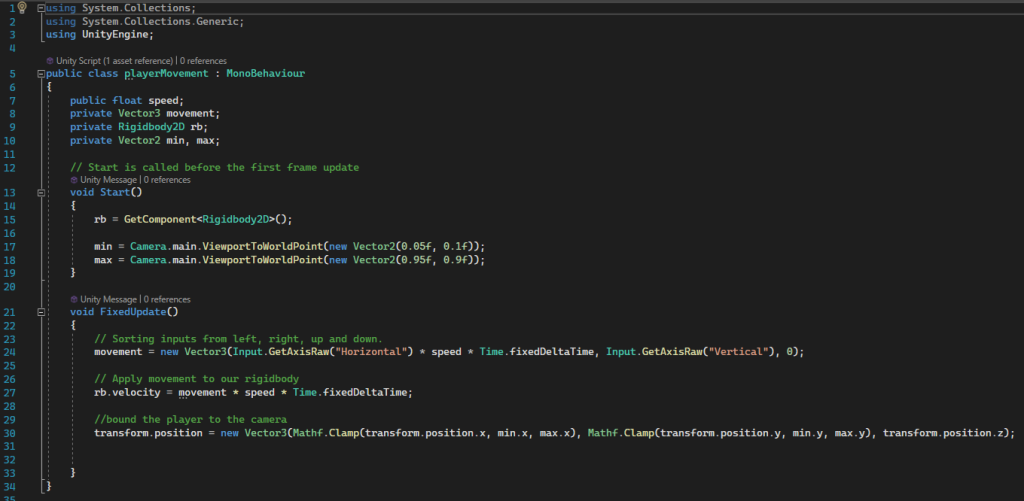
Task: Click UnityEngine in the third using statement
Action: 117,34
